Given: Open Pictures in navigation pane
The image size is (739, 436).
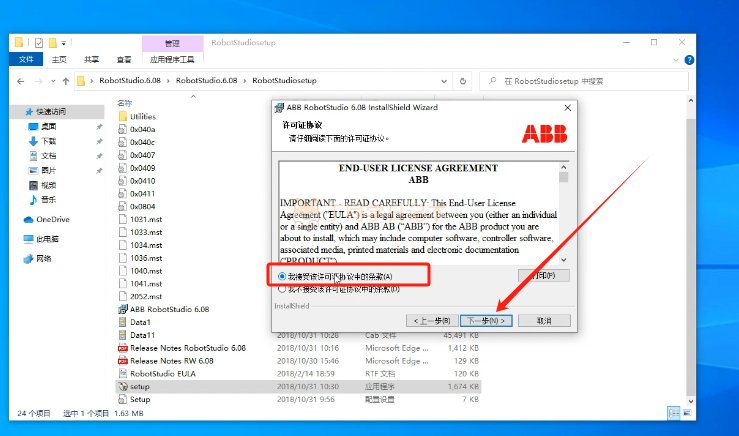Looking at the screenshot, I should tap(49, 170).
